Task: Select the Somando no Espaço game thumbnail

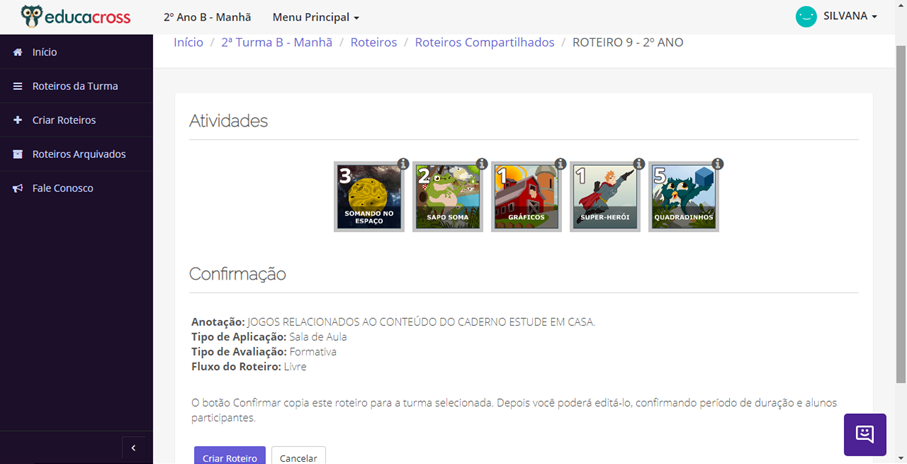Action: point(369,197)
